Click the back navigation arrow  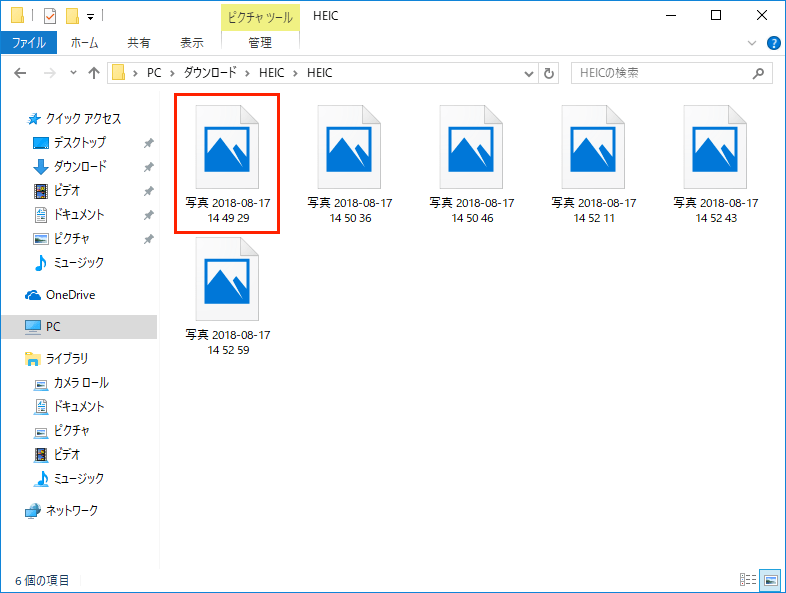pos(20,73)
